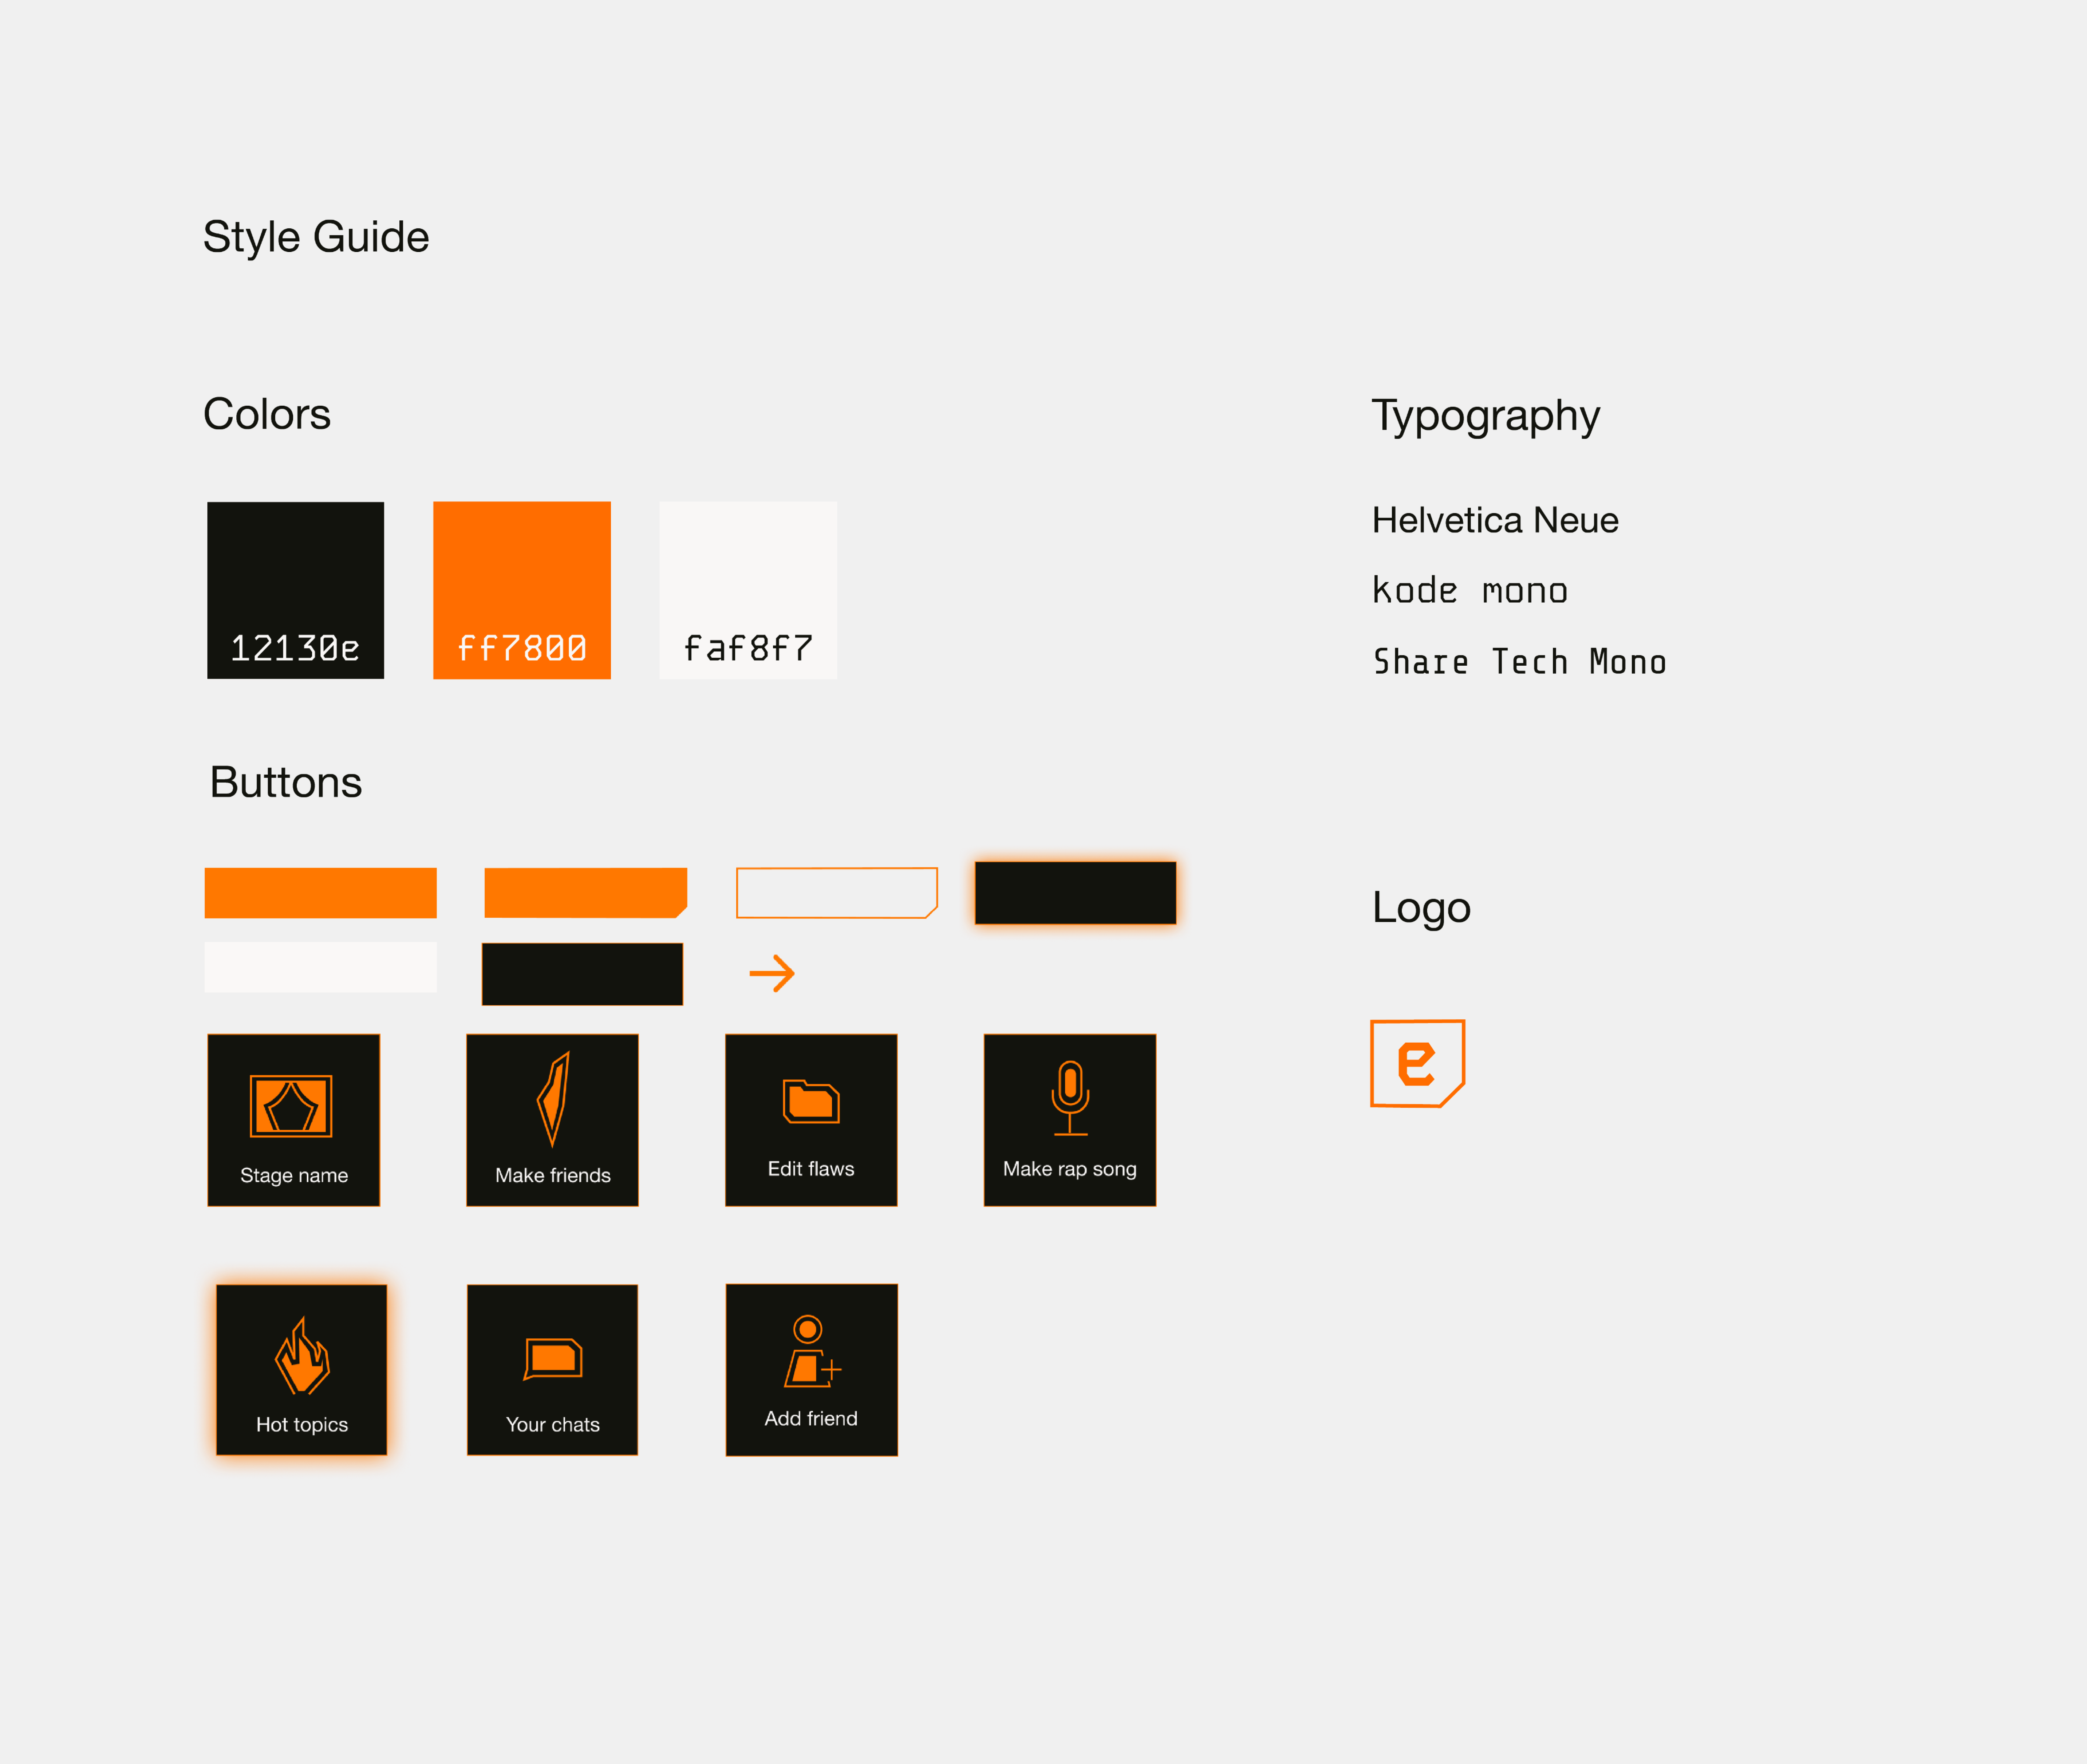The width and height of the screenshot is (2087, 1764).
Task: Click the orange button with cut corner
Action: pos(586,893)
